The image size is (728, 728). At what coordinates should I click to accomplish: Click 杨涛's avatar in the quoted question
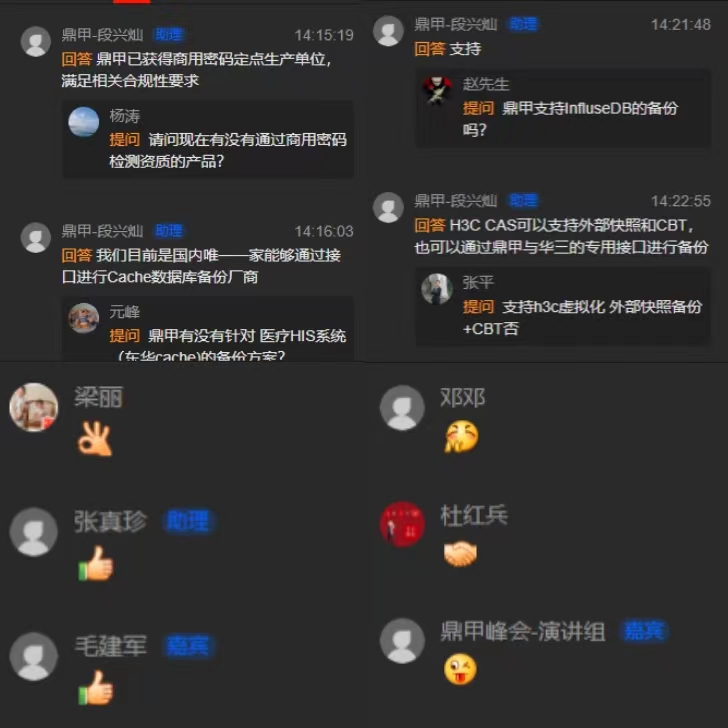point(84,122)
